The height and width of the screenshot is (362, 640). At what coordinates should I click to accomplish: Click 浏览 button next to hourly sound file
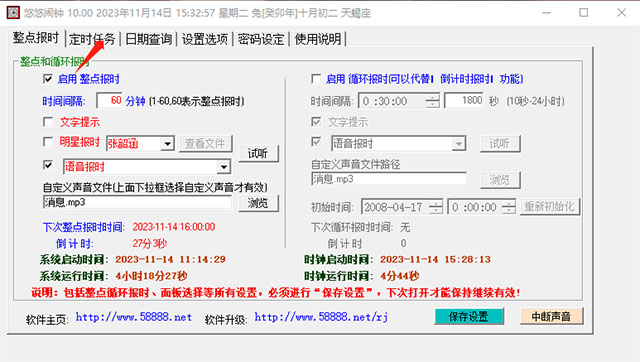click(x=258, y=203)
